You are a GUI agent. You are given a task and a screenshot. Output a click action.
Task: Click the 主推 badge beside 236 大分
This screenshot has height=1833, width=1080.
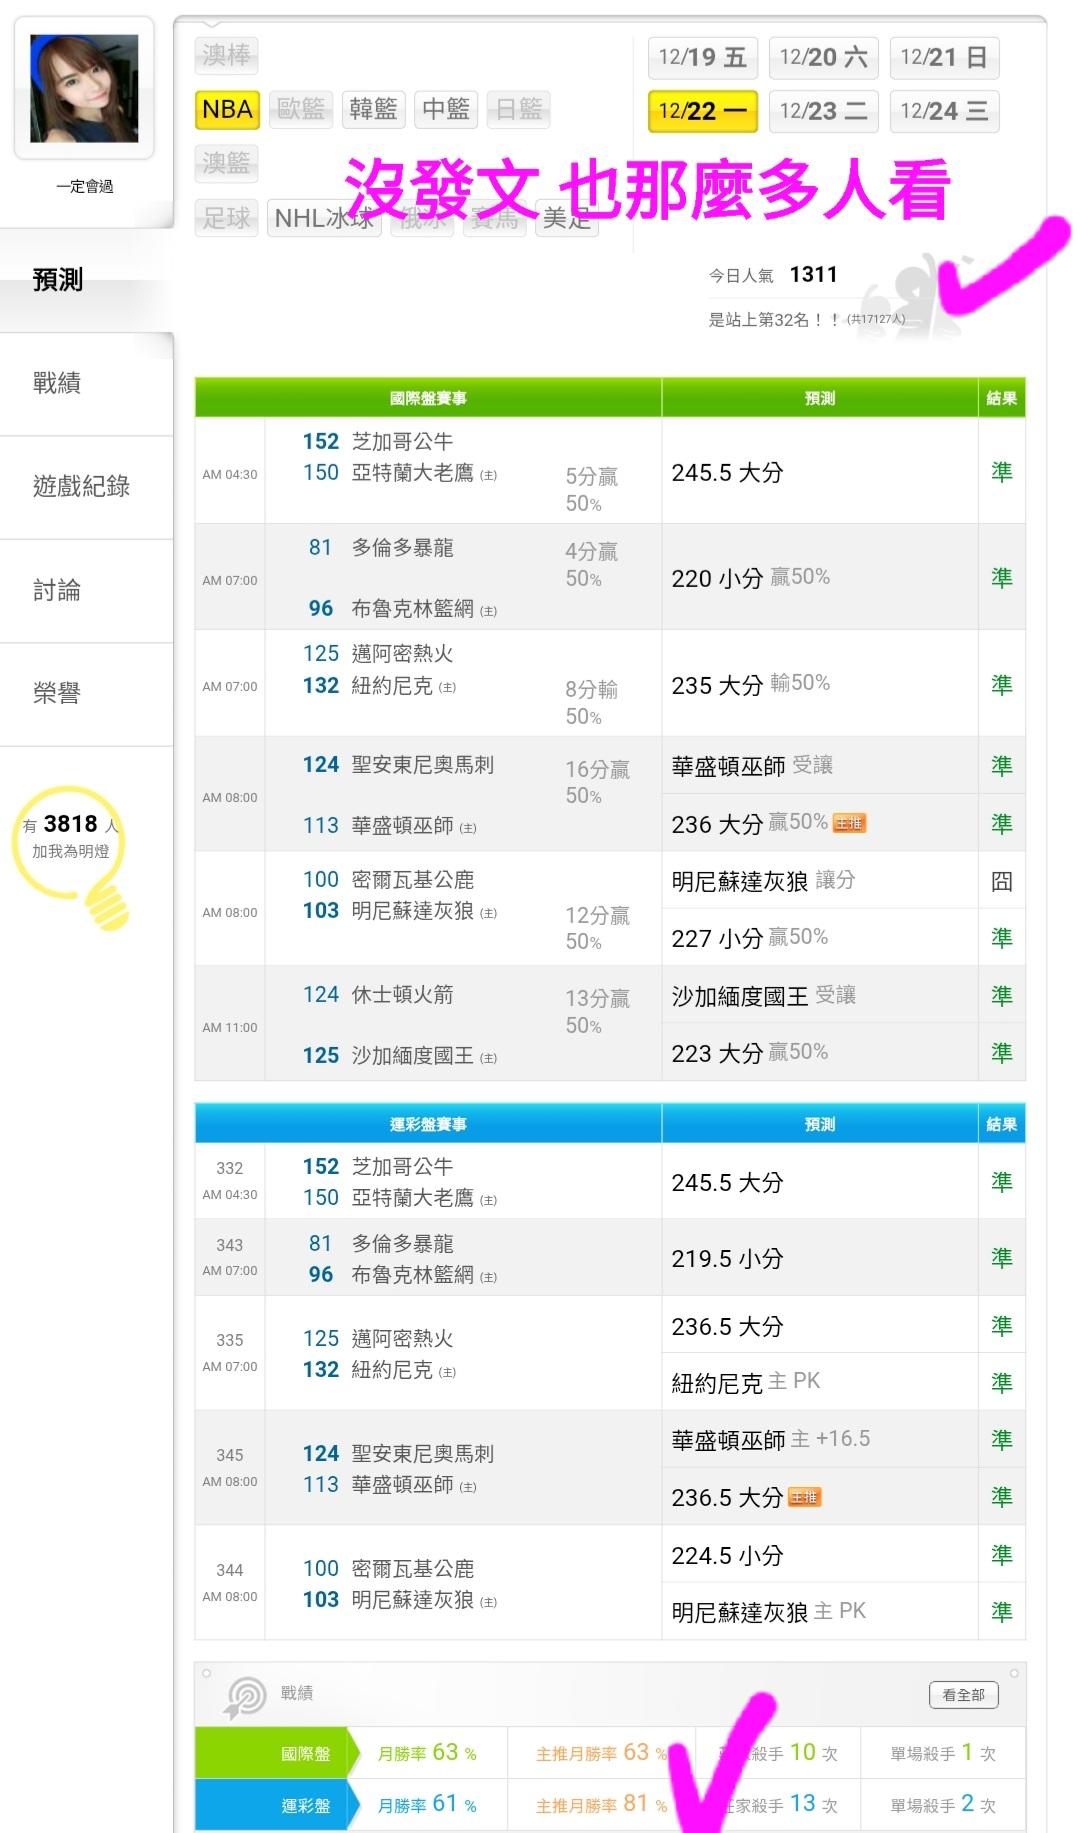pyautogui.click(x=849, y=823)
